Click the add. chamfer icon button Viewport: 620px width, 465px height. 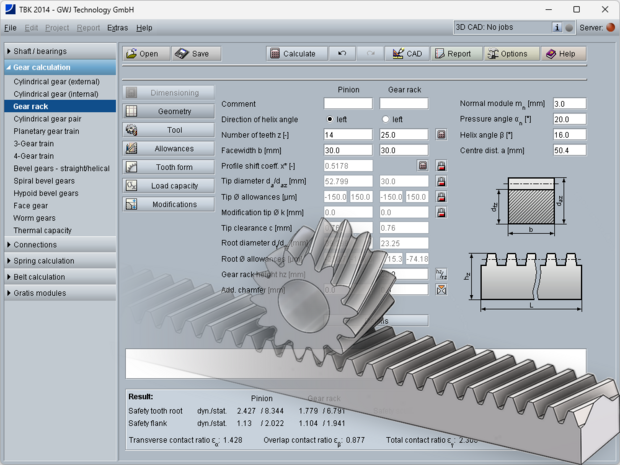tap(441, 290)
